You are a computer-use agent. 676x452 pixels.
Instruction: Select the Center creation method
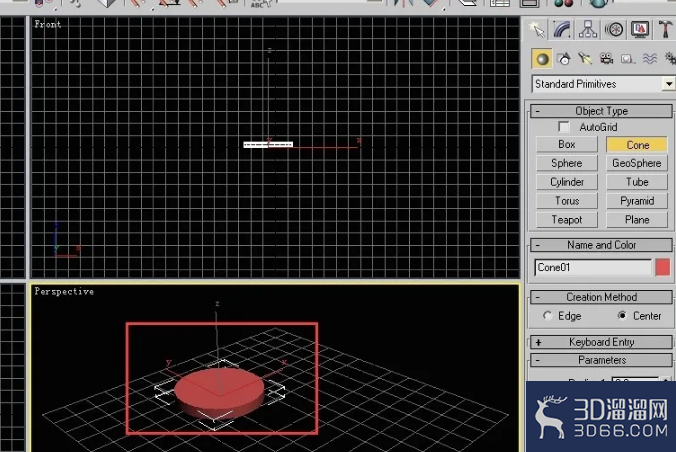coord(622,316)
